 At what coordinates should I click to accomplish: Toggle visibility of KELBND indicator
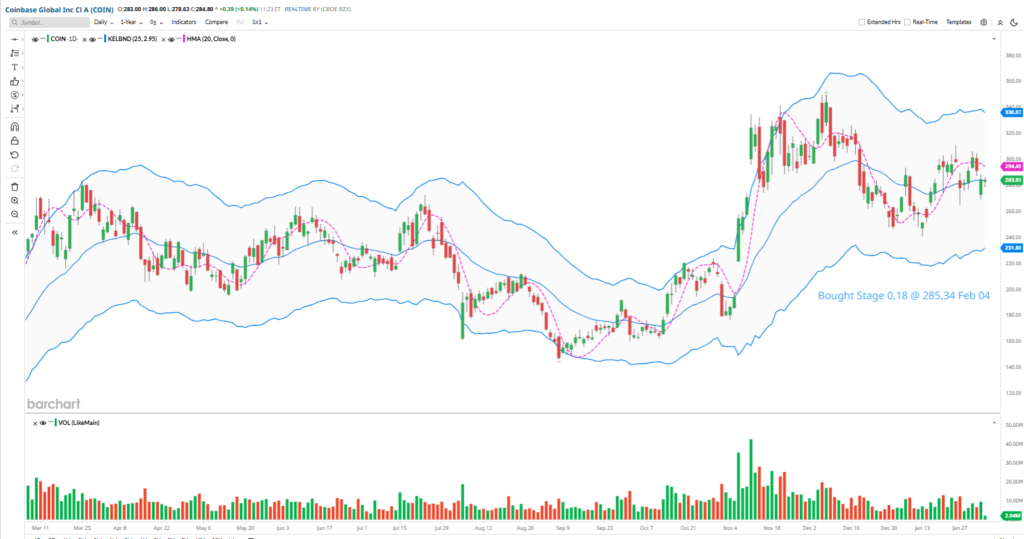(x=93, y=39)
